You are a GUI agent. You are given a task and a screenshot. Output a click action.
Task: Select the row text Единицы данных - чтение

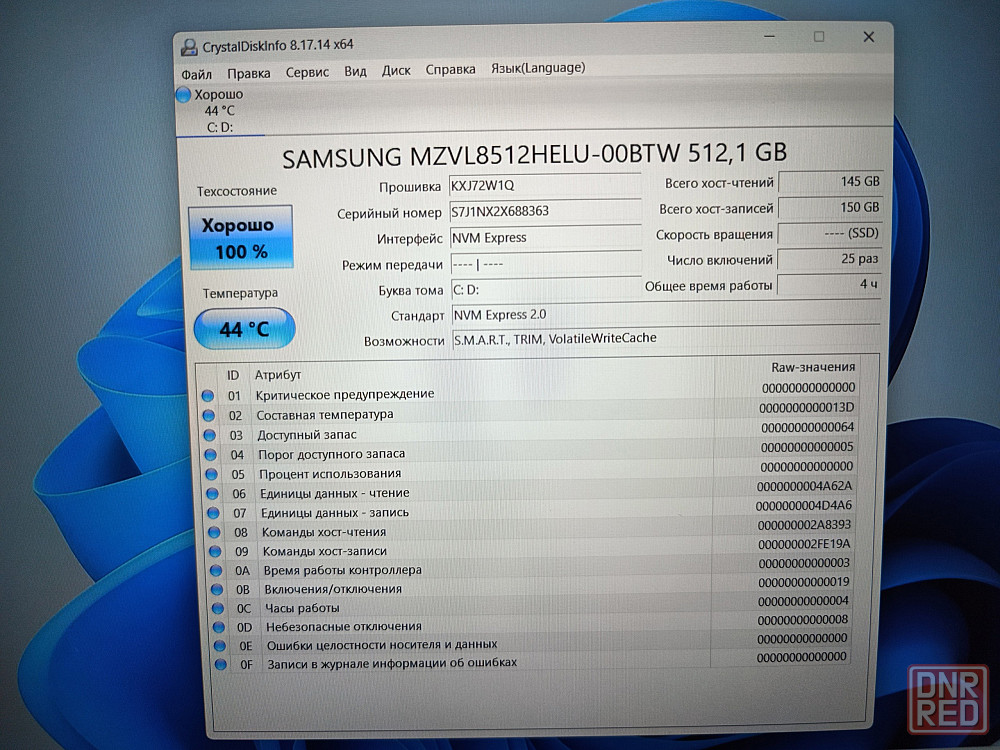click(335, 494)
